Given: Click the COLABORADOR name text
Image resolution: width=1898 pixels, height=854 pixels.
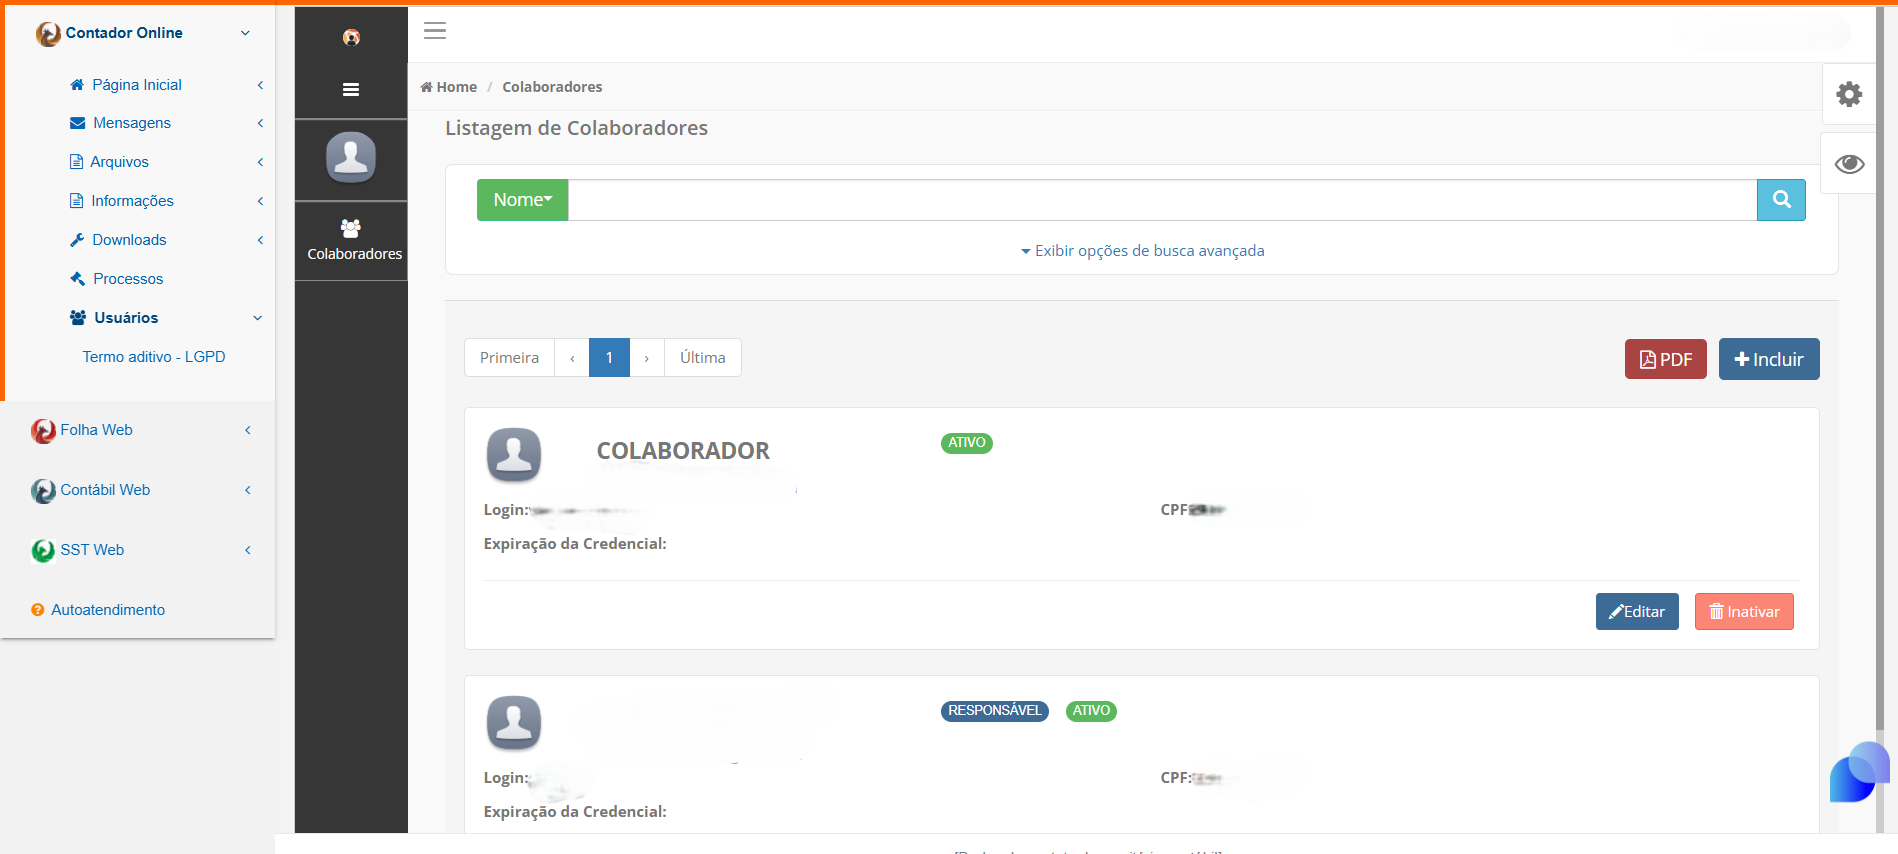Looking at the screenshot, I should coord(683,451).
